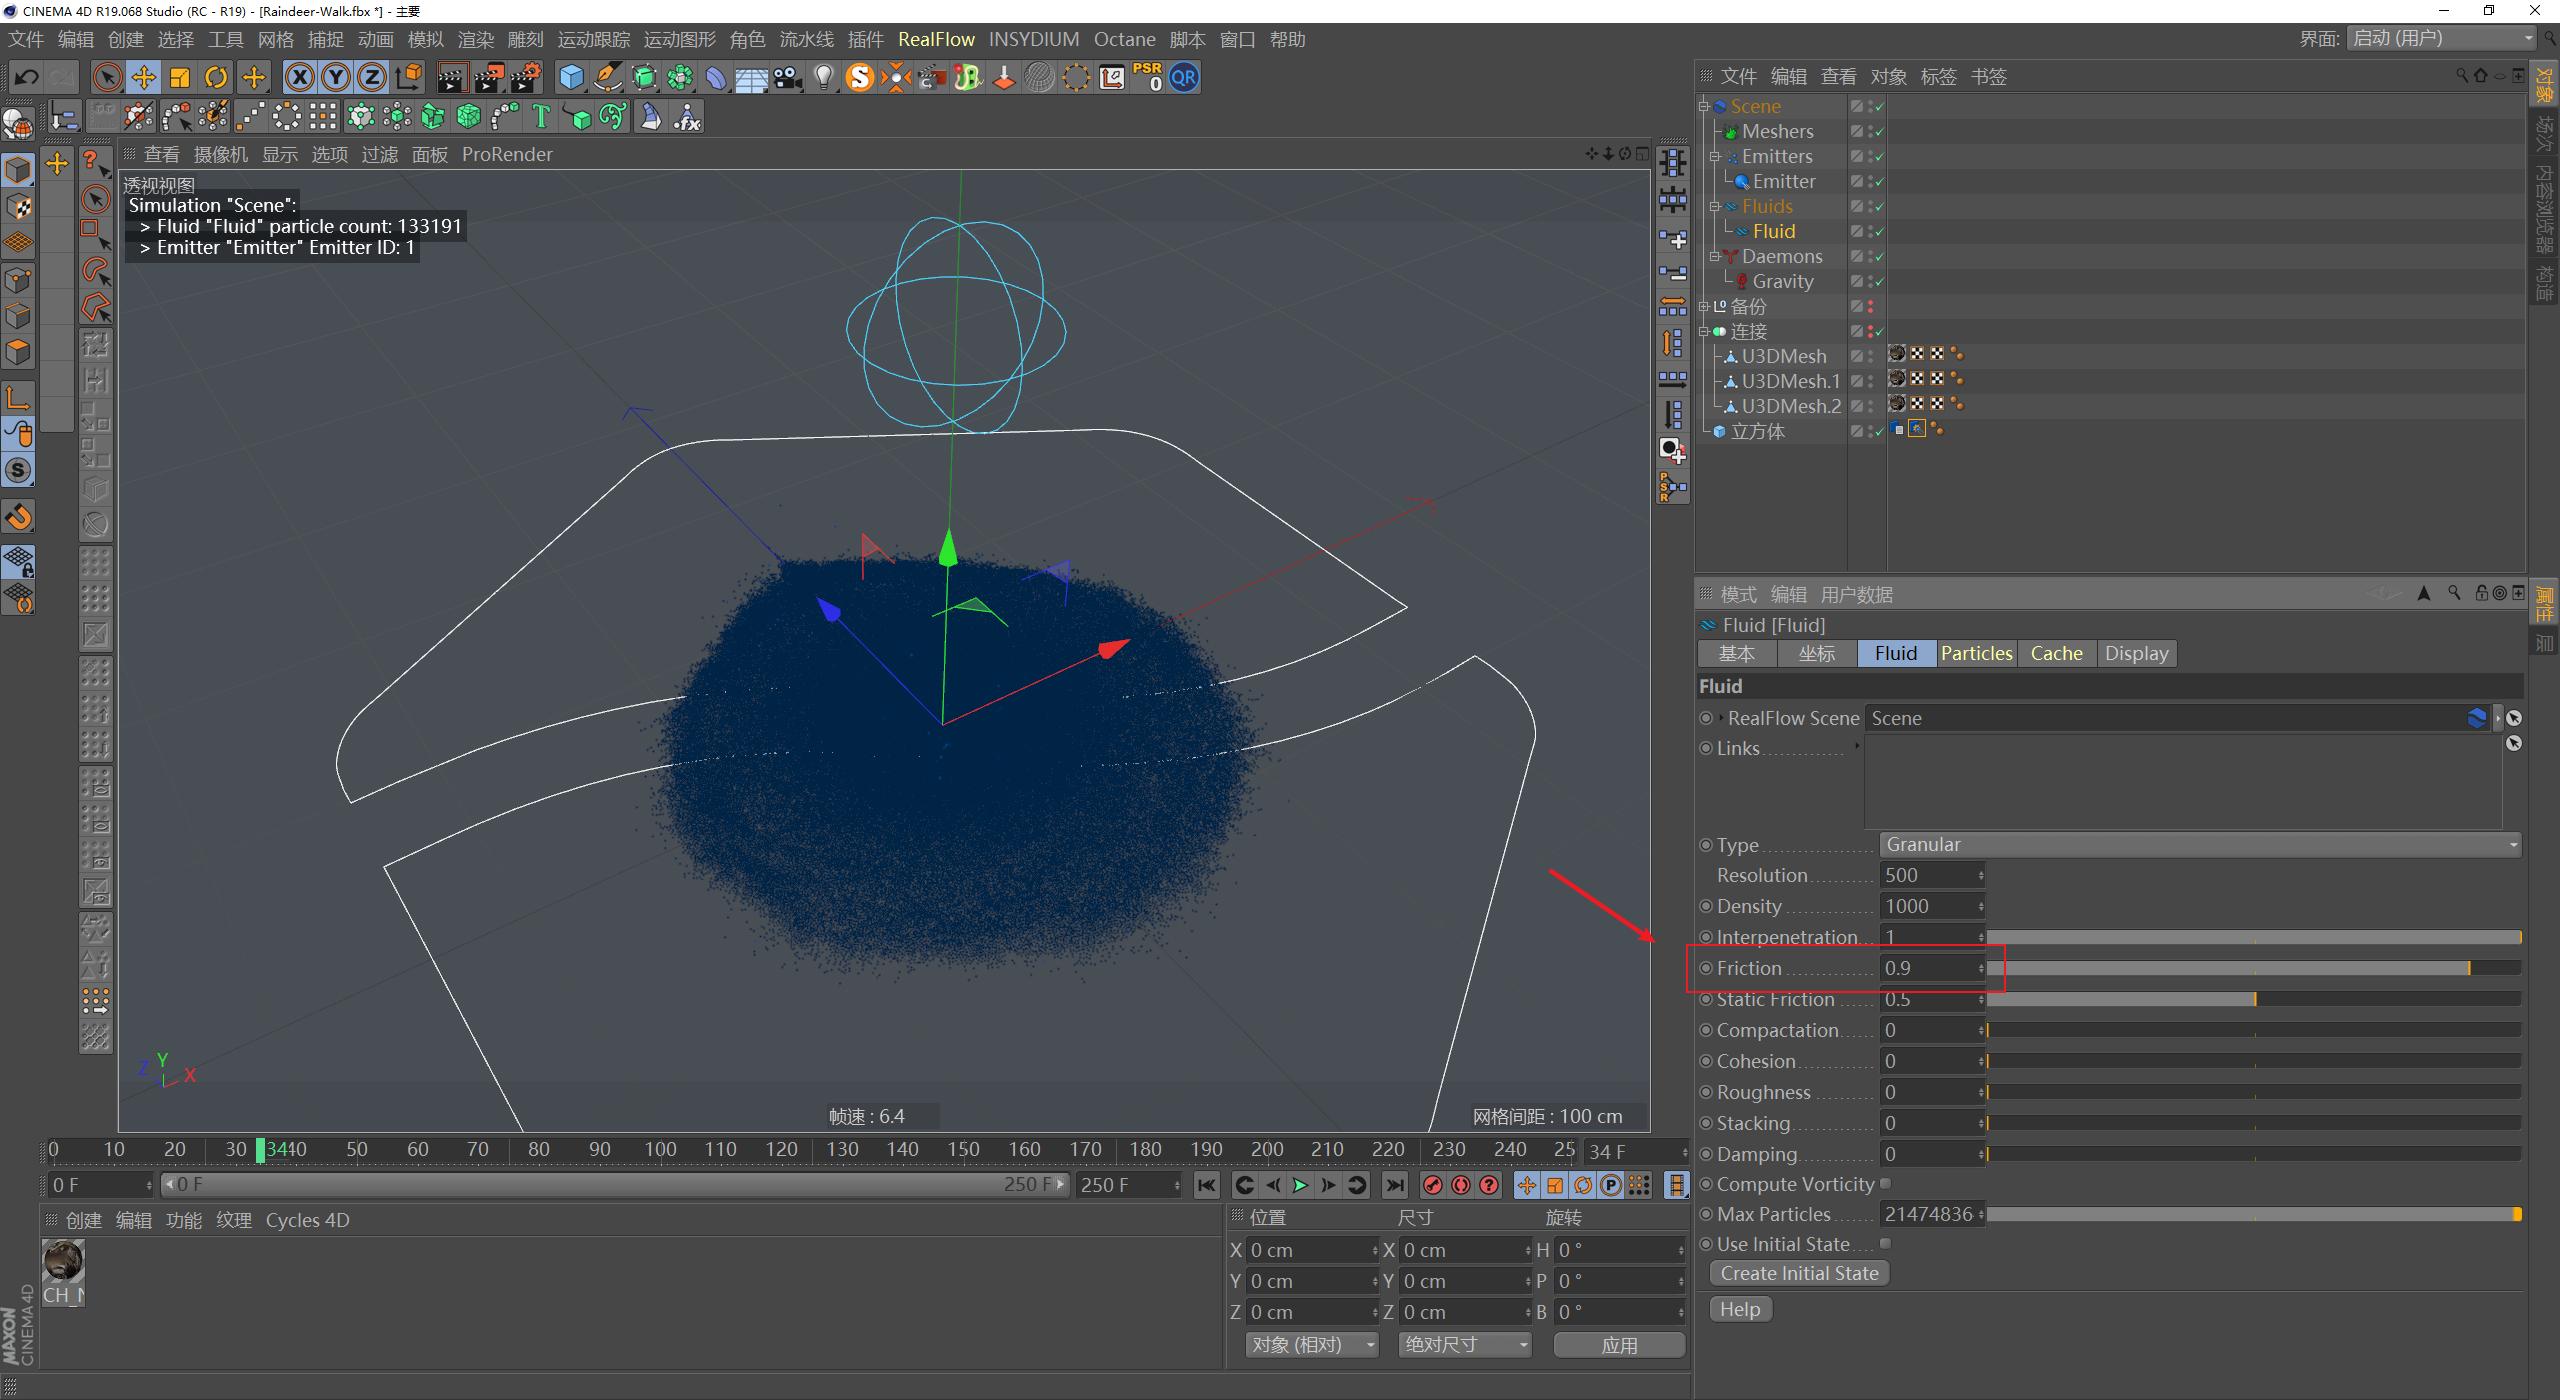Select the Rotate tool in toolbar
This screenshot has height=1400, width=2560.
pos(216,77)
